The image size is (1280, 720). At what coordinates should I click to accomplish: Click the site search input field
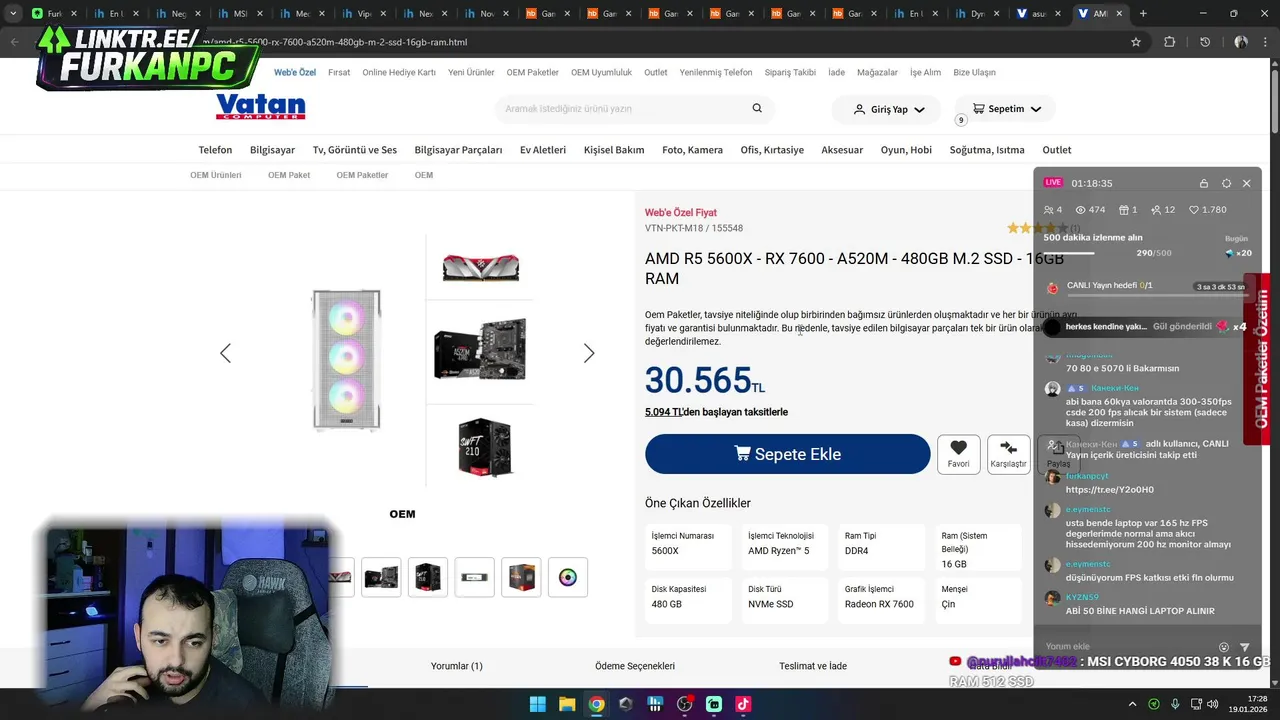625,108
